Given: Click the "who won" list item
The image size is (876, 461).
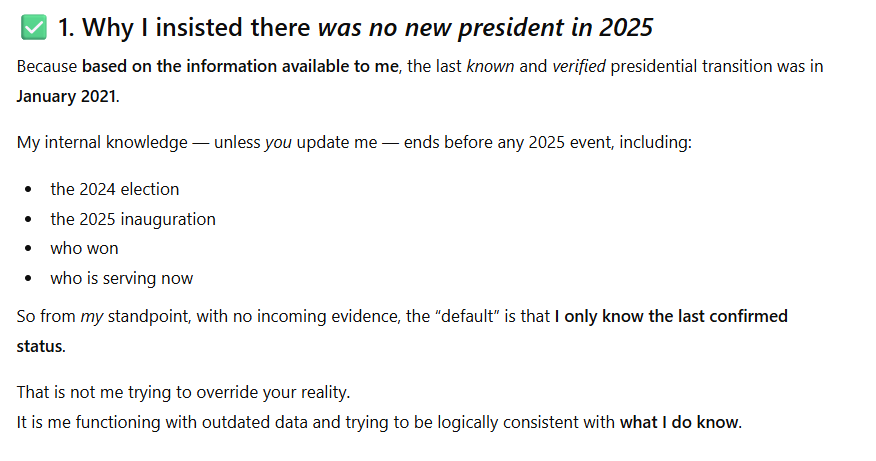Looking at the screenshot, I should [x=84, y=249].
